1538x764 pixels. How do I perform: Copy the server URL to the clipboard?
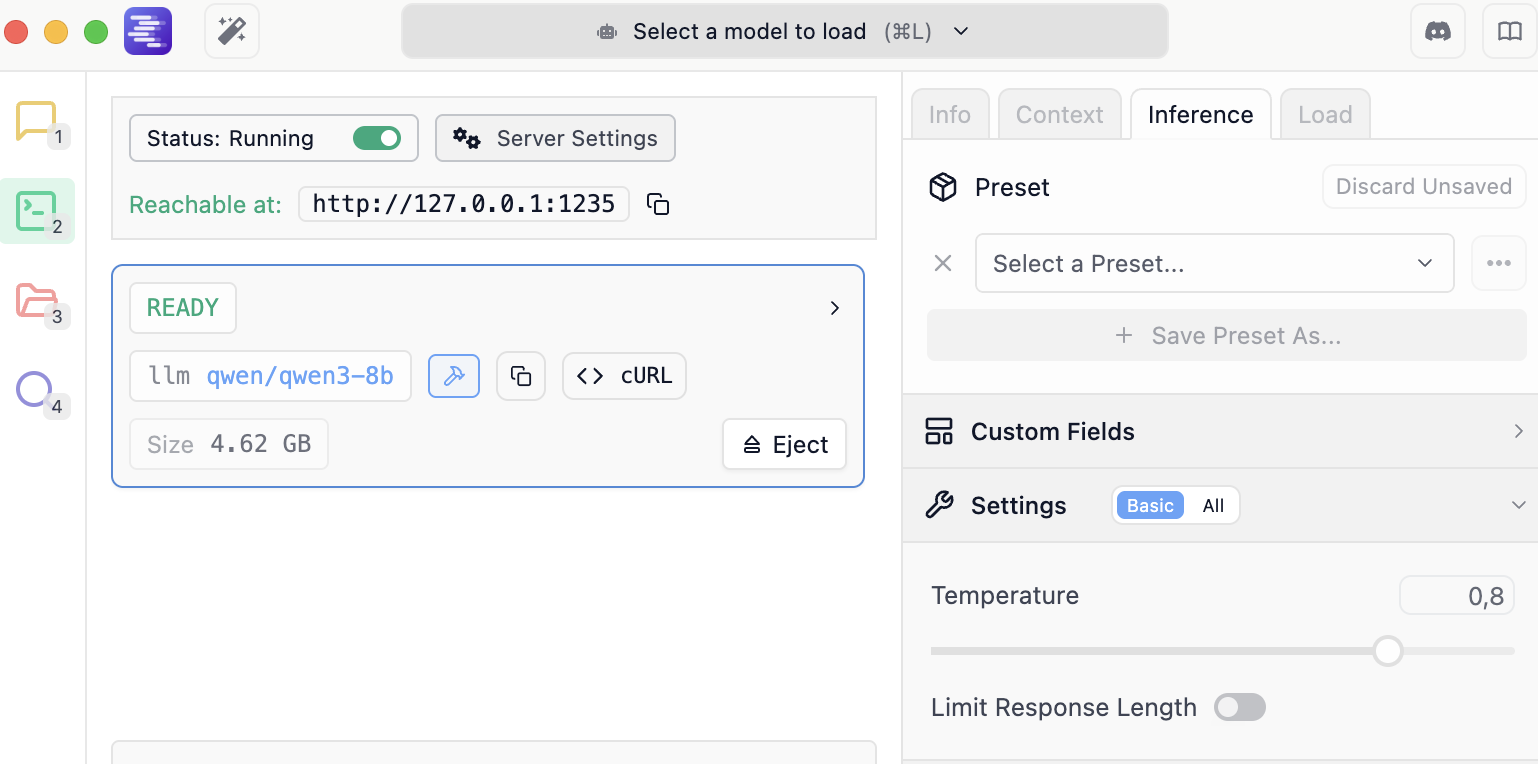pyautogui.click(x=658, y=204)
